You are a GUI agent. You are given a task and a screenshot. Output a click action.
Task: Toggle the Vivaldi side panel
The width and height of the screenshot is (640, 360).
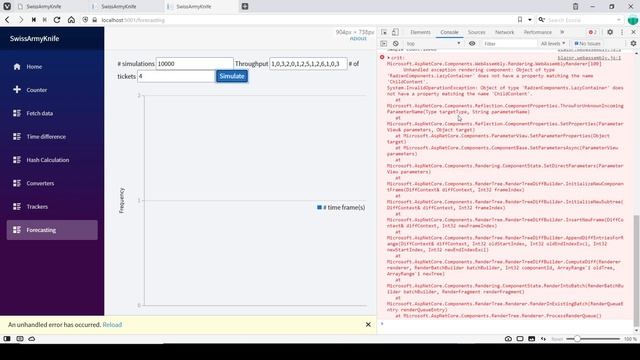coord(7,339)
